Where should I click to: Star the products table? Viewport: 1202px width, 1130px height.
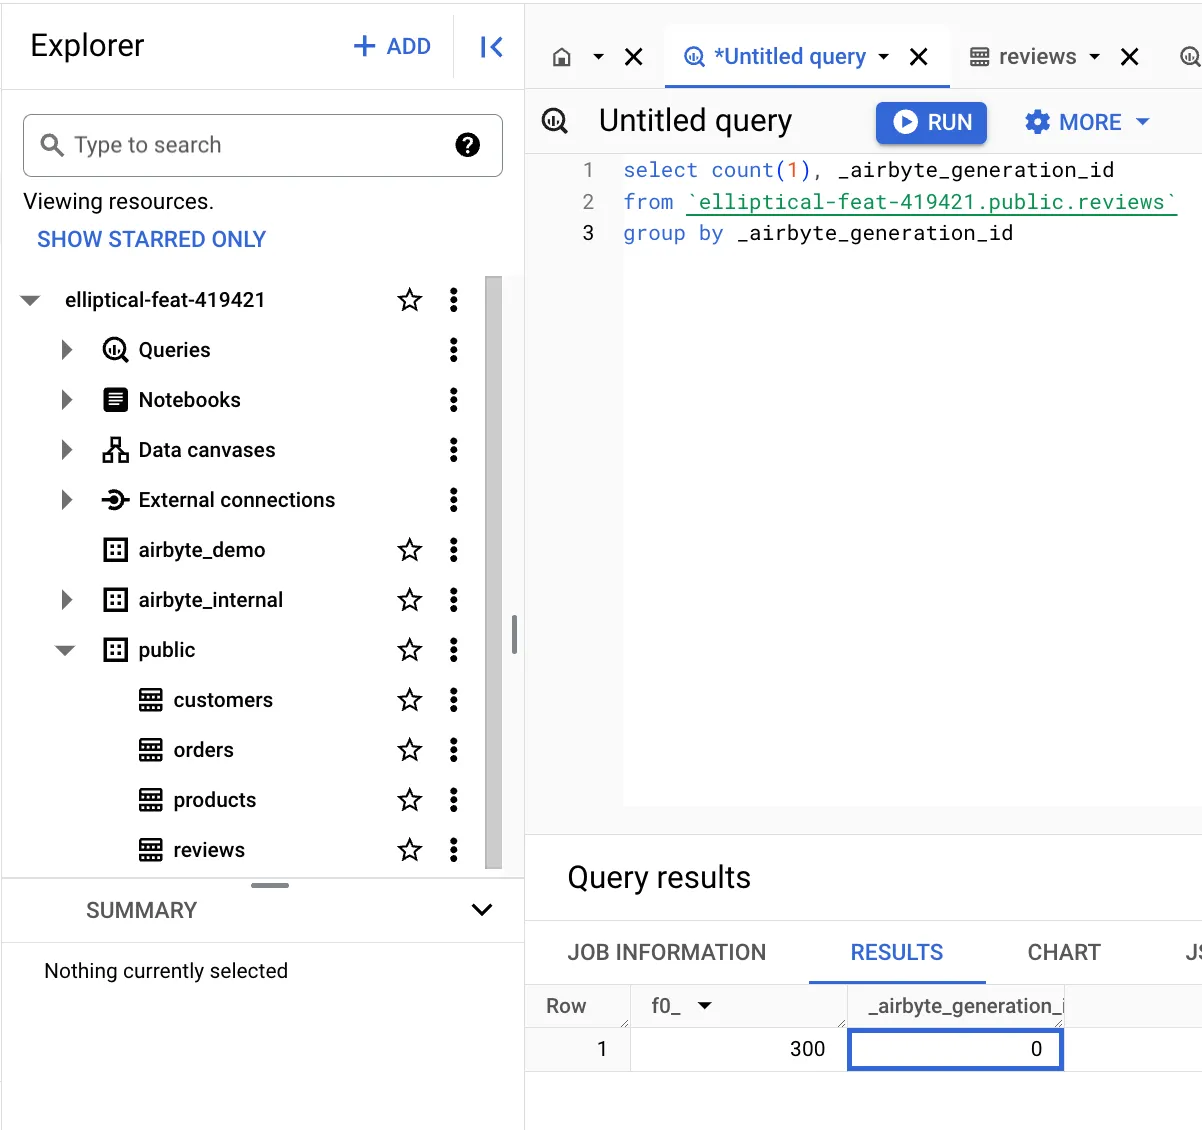point(410,800)
